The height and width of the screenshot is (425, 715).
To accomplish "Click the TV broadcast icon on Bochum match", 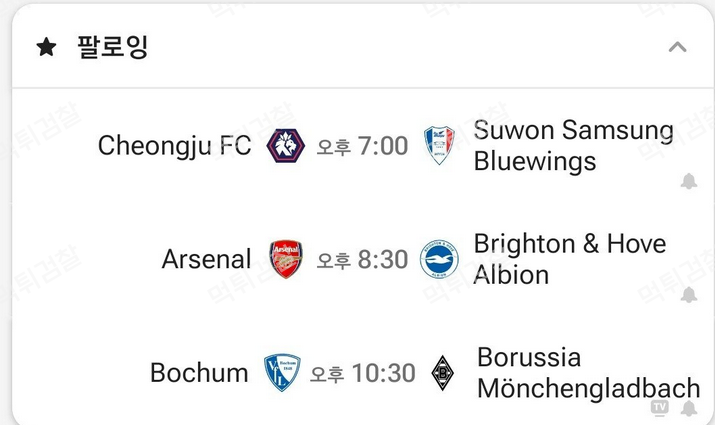I will pos(659,407).
